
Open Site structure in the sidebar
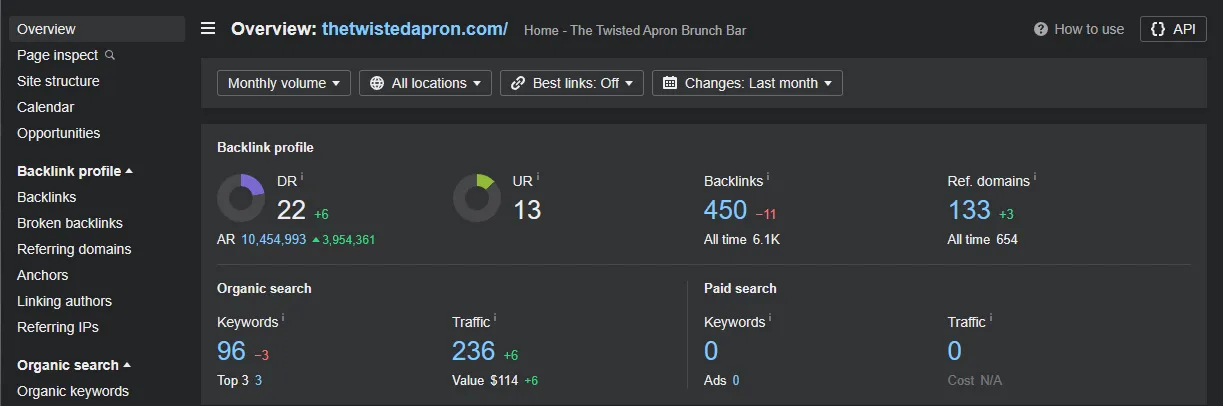point(58,81)
